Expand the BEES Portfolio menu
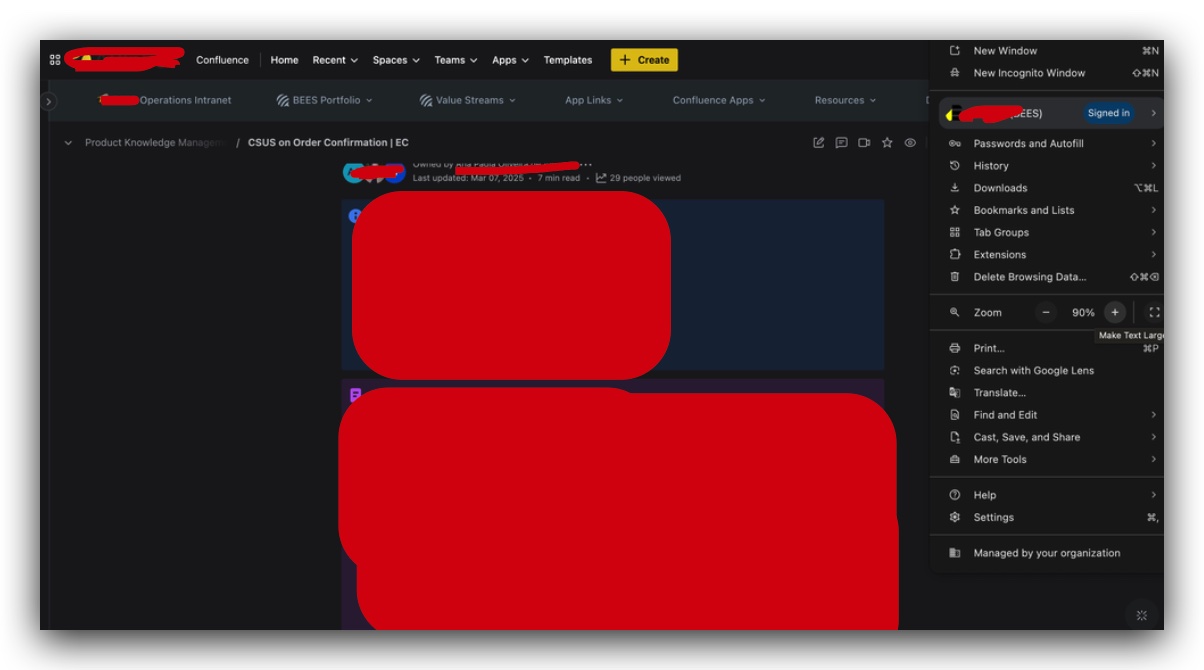Screen dimensions: 1204x670 coord(324,100)
